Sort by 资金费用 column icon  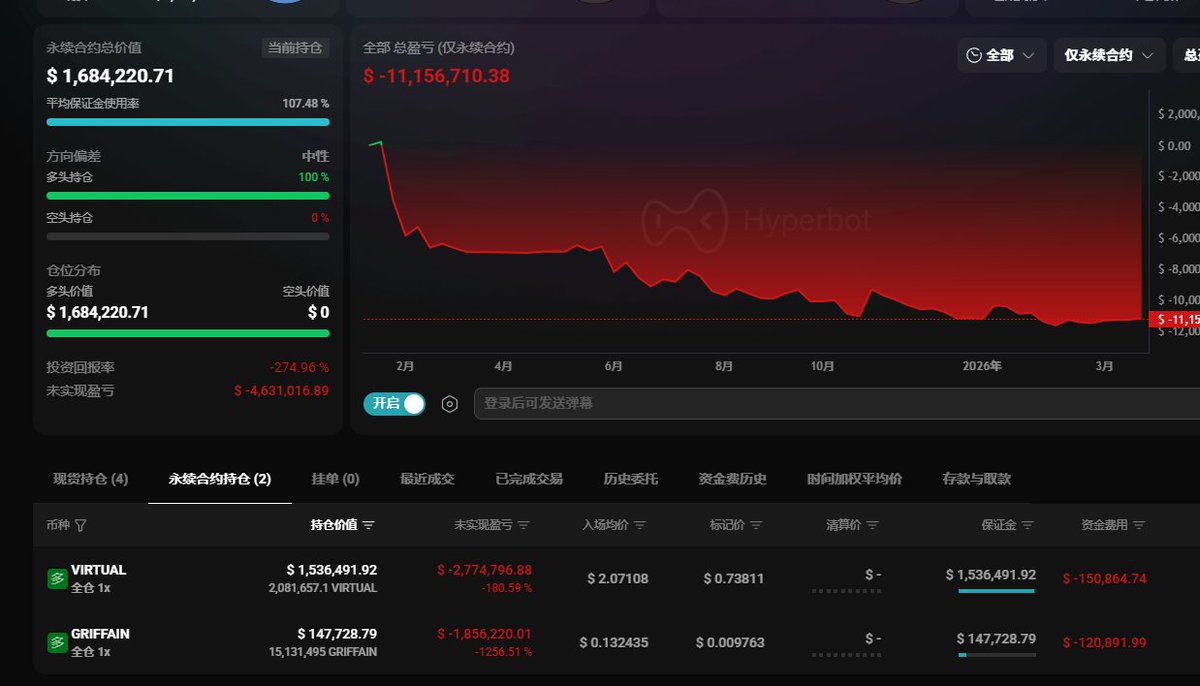pyautogui.click(x=1139, y=525)
